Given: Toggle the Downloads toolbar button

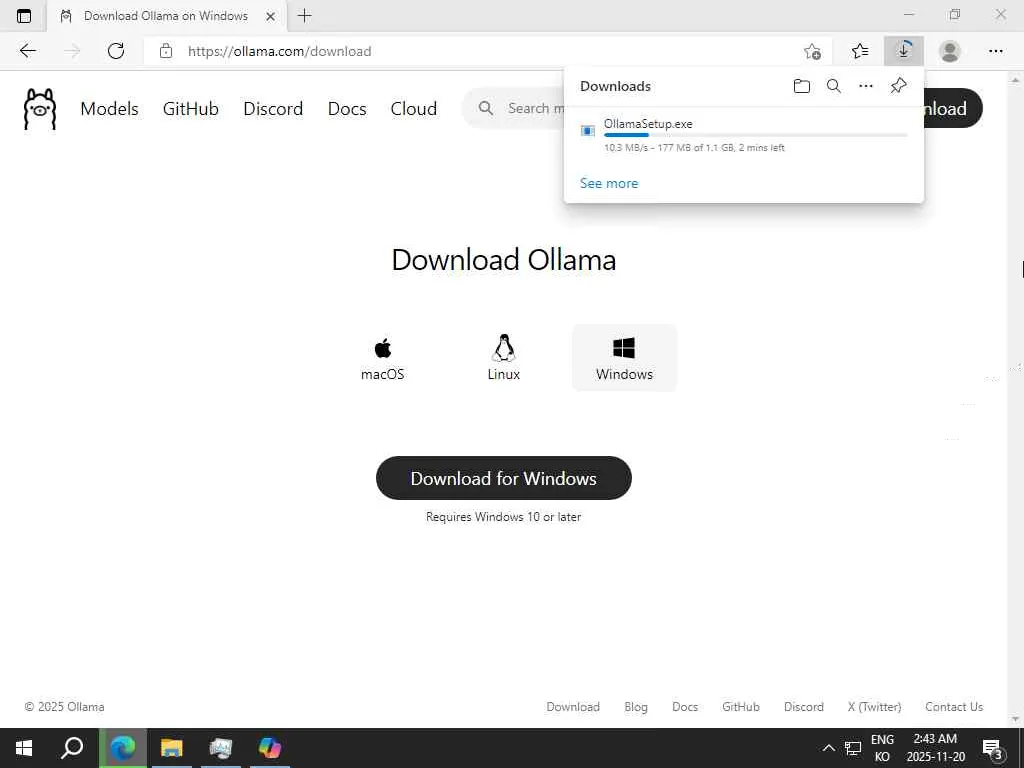Looking at the screenshot, I should [x=904, y=51].
